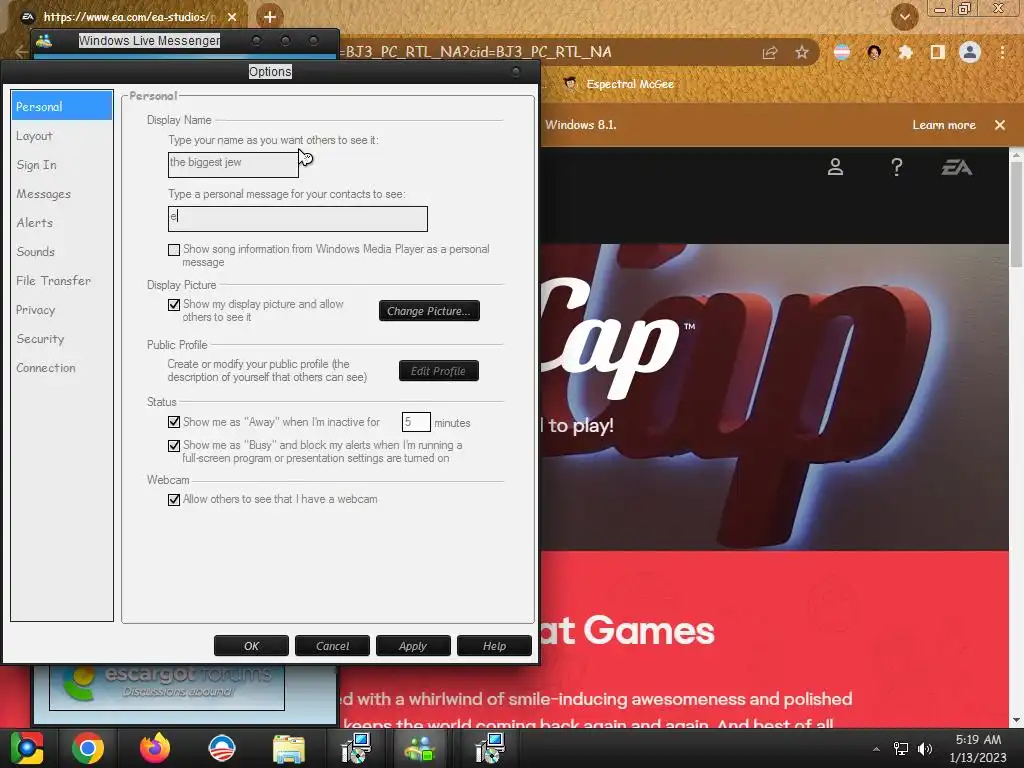
Task: Select the Personal category in Options
Action: click(61, 106)
